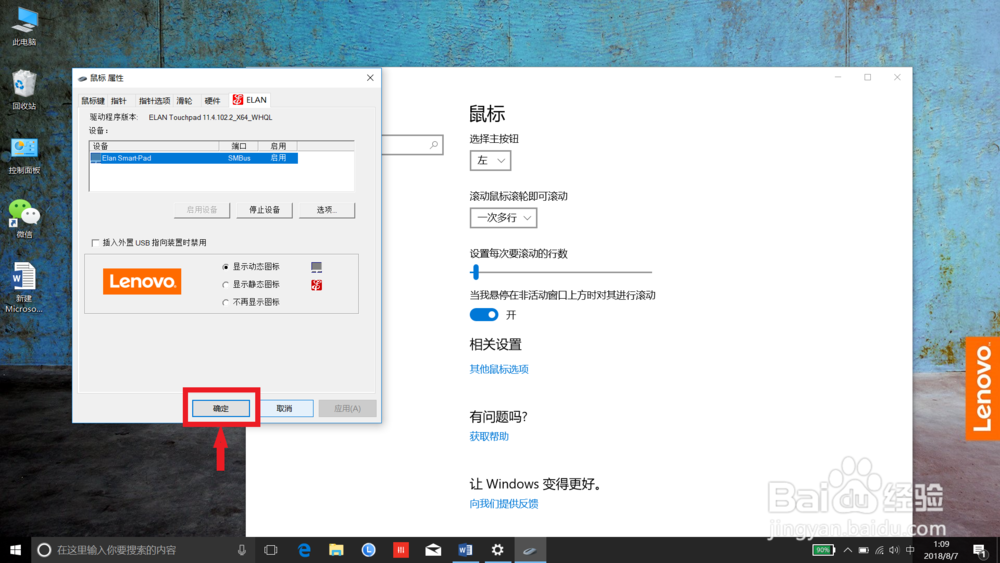Click the 启用 column header
The height and width of the screenshot is (563, 1000).
(278, 146)
